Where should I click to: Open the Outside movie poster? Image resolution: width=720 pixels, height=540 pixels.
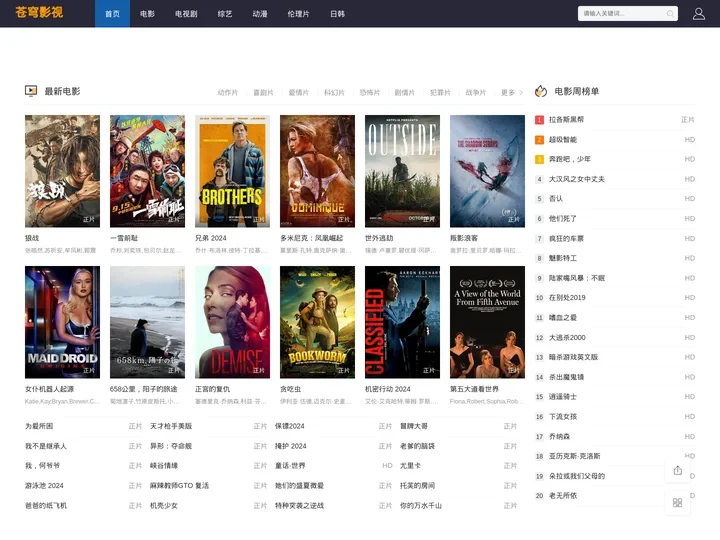pyautogui.click(x=402, y=171)
